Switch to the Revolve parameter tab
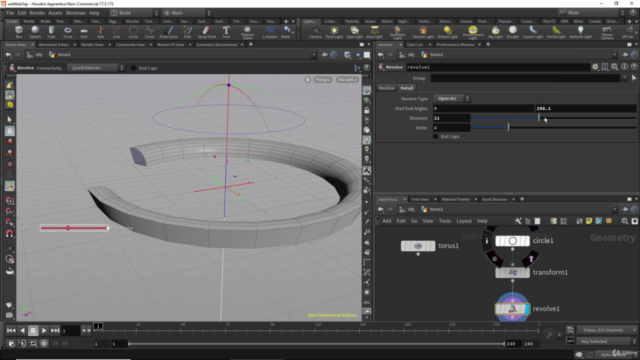The image size is (640, 360). (x=386, y=88)
